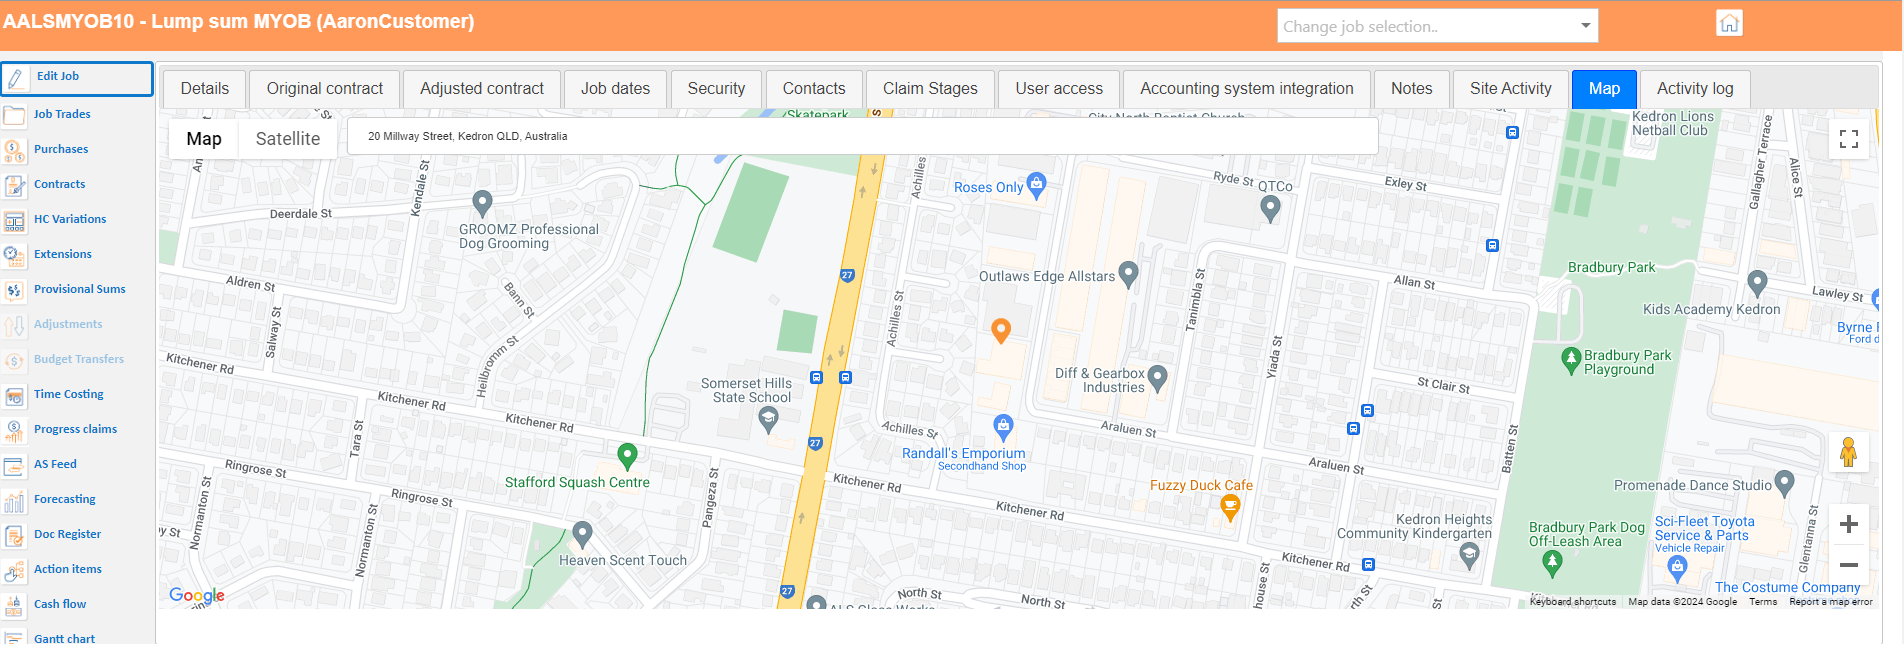Click the Stafford Squash Centre map pin
The width and height of the screenshot is (1904, 648).
coord(627,456)
